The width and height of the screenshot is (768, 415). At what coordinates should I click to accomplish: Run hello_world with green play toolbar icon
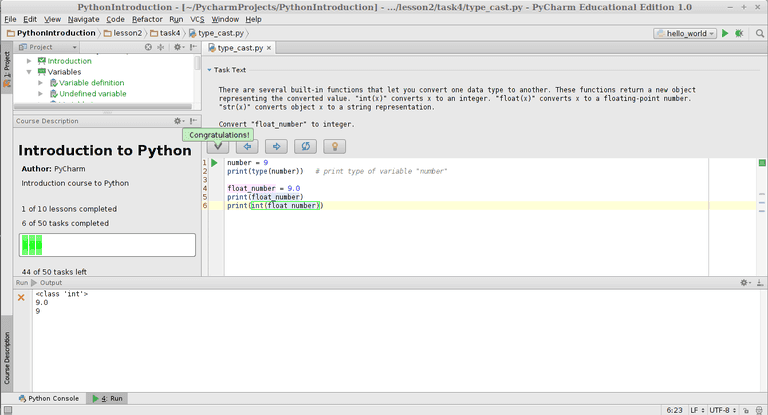coord(725,33)
